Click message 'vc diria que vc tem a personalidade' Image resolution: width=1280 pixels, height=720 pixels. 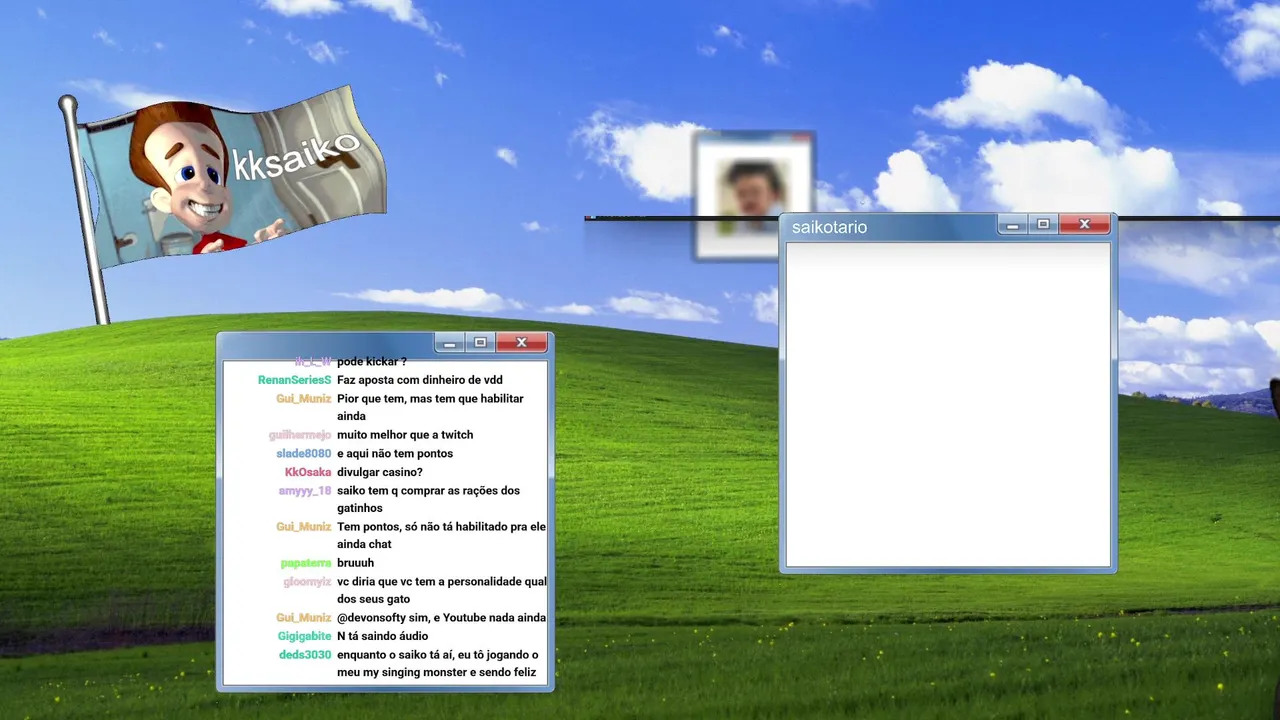coord(442,591)
